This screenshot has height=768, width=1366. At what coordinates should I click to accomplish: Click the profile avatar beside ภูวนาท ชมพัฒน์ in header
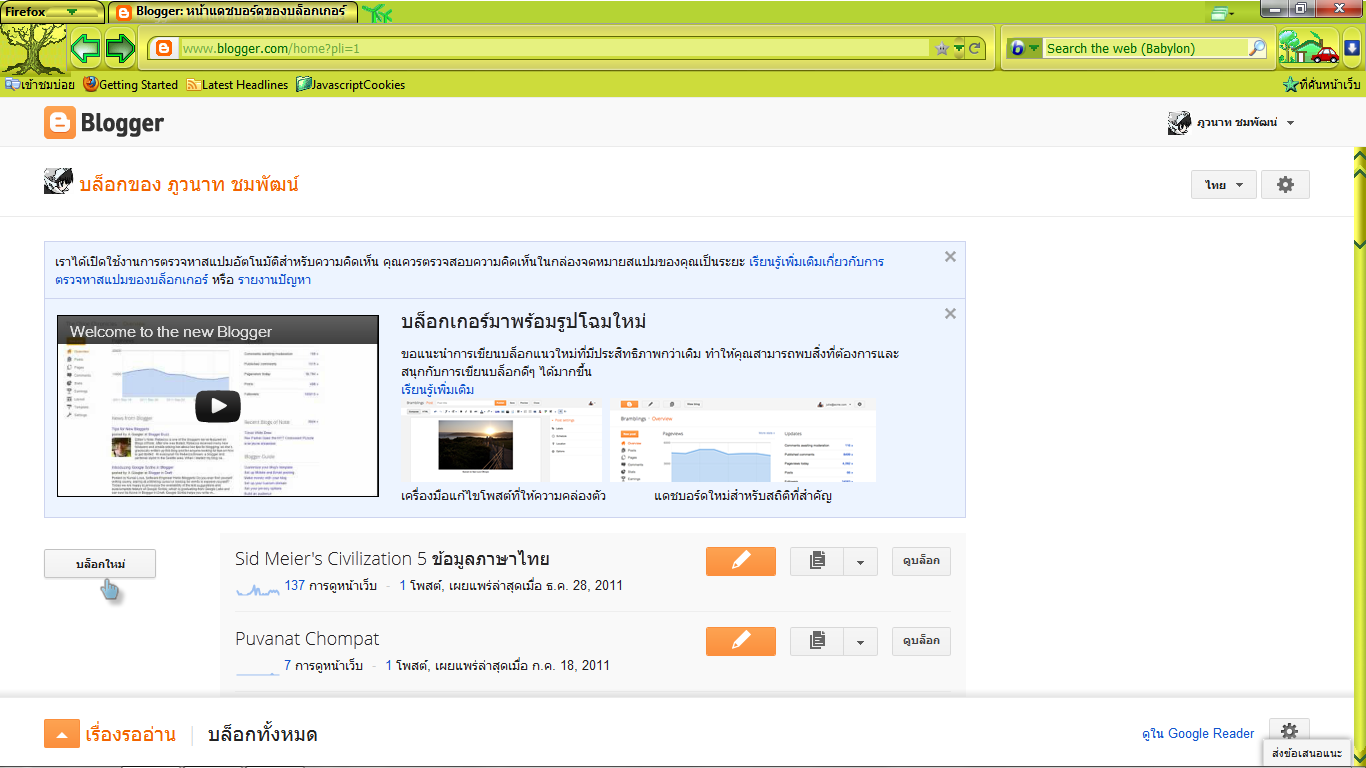(x=1179, y=123)
